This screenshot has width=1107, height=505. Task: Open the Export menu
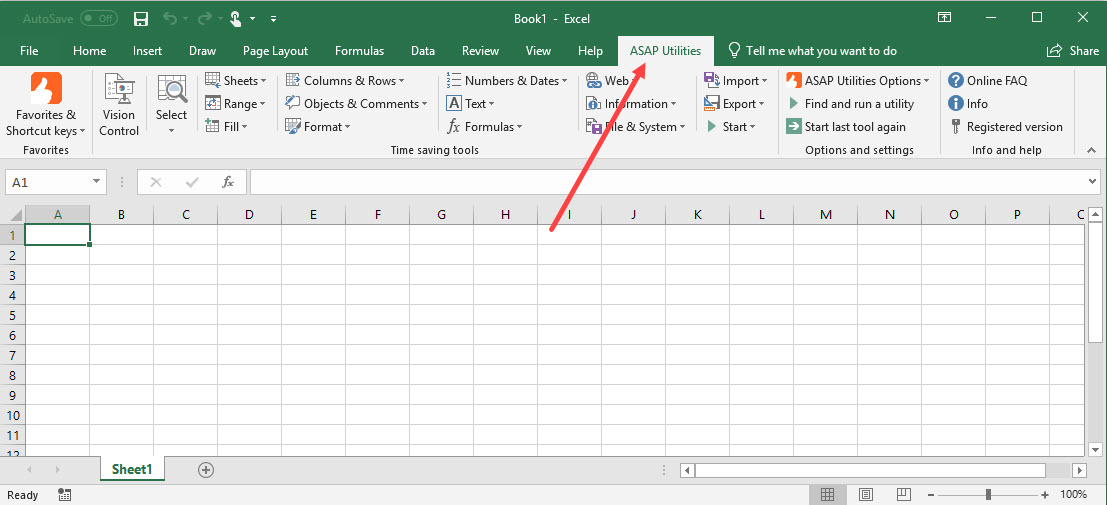click(x=734, y=104)
